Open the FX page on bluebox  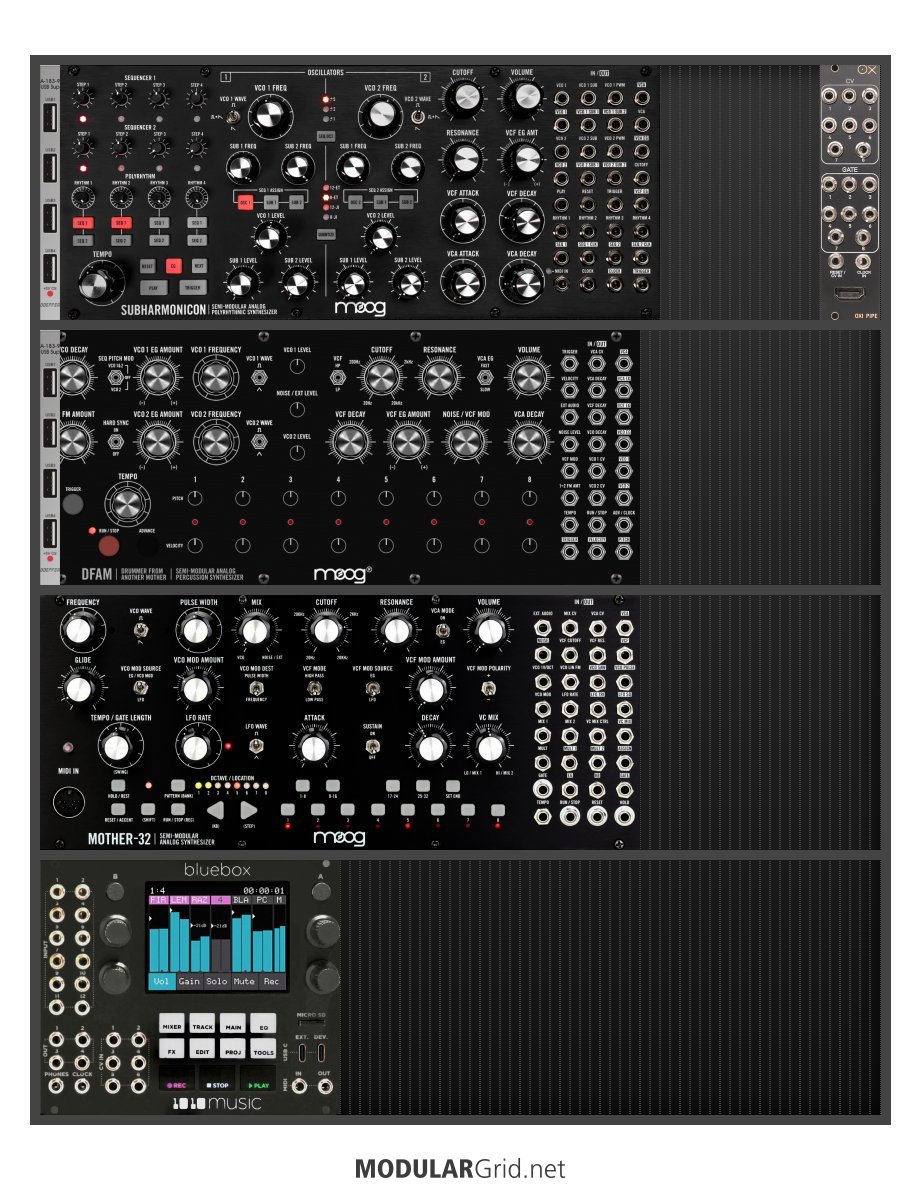click(172, 1050)
